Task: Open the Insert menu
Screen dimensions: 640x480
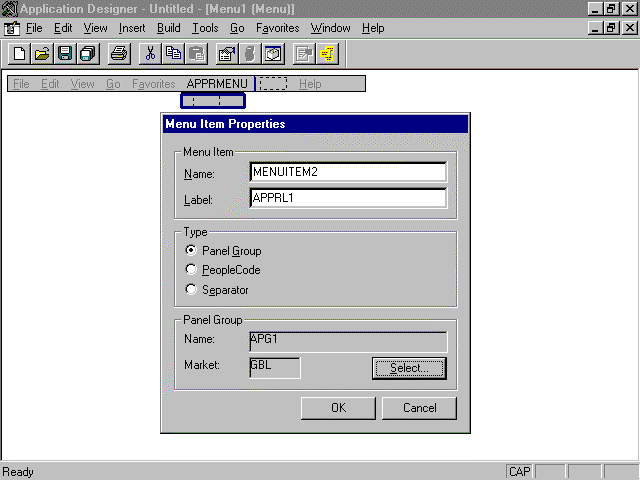Action: [x=132, y=28]
